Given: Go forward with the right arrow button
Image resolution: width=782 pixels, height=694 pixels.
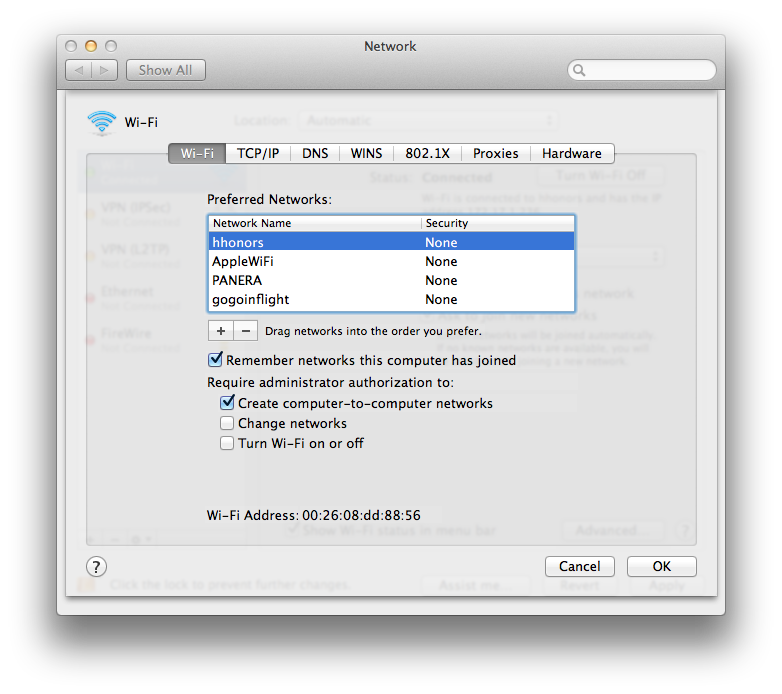Looking at the screenshot, I should 104,70.
